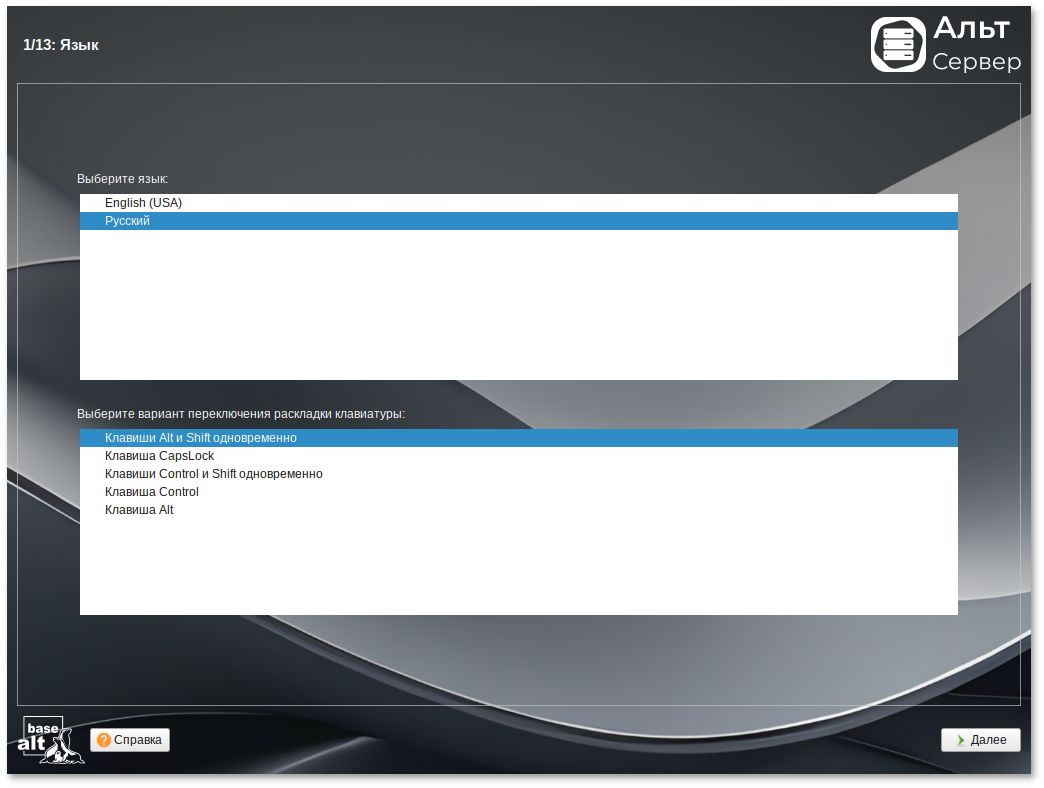Select English (USA) as the language
Image resolution: width=1044 pixels, height=788 pixels.
tap(143, 203)
